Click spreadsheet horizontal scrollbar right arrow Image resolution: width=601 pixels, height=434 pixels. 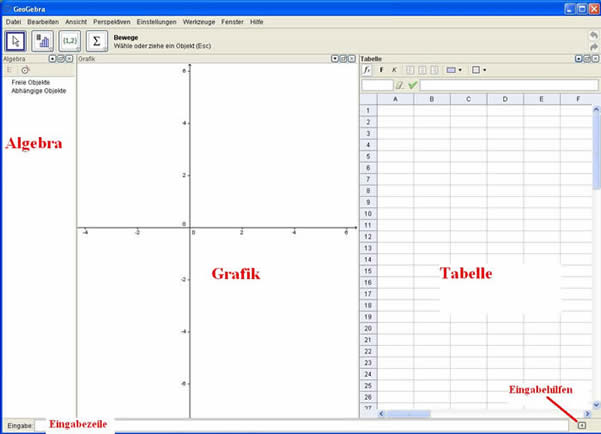[x=587, y=414]
